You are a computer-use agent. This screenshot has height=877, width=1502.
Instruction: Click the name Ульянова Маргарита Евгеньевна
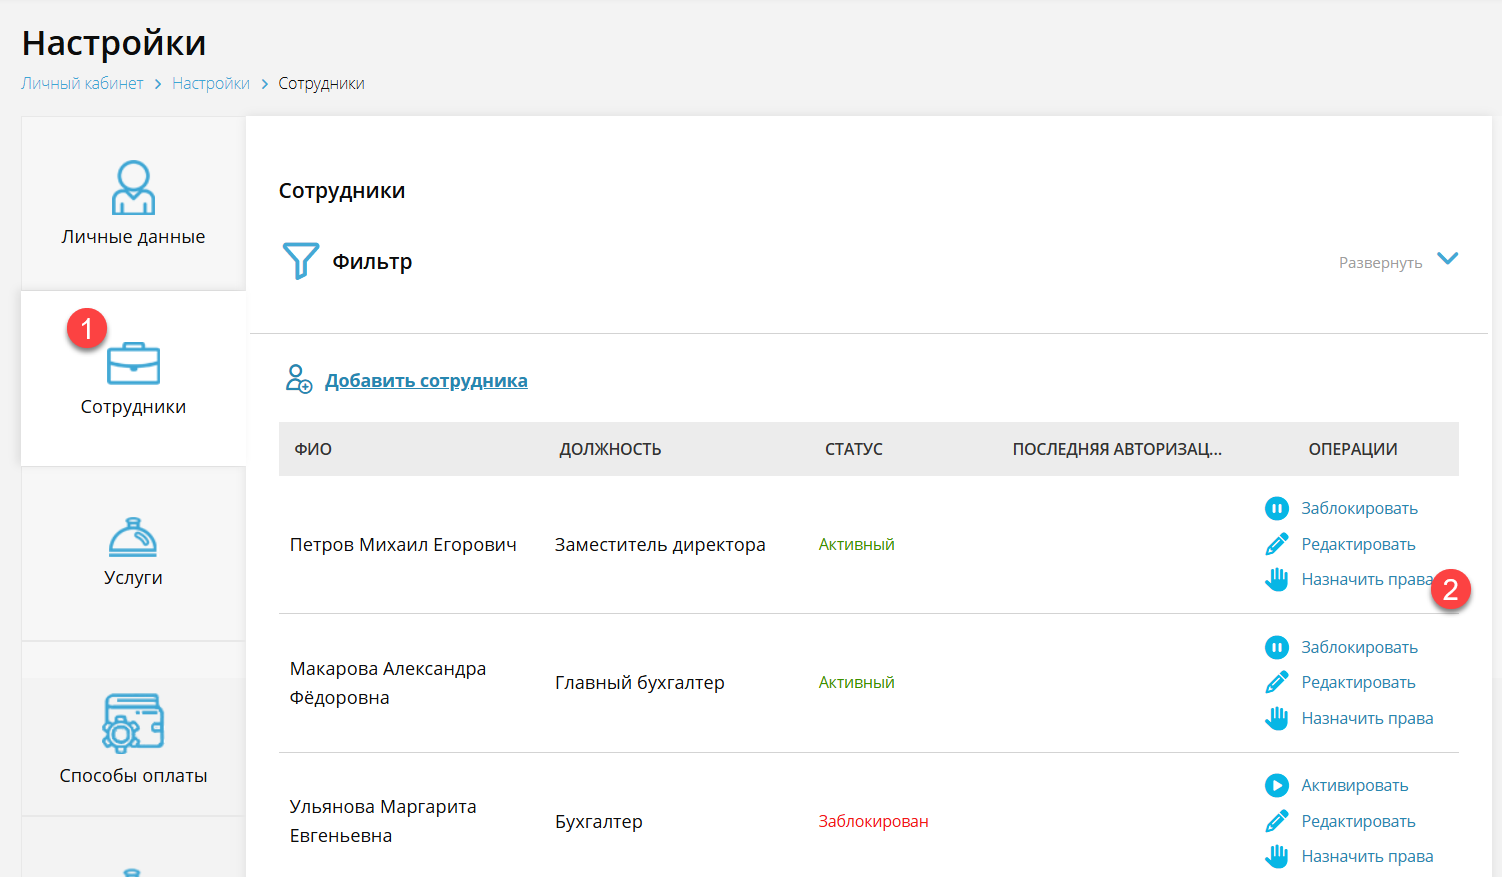click(x=383, y=821)
